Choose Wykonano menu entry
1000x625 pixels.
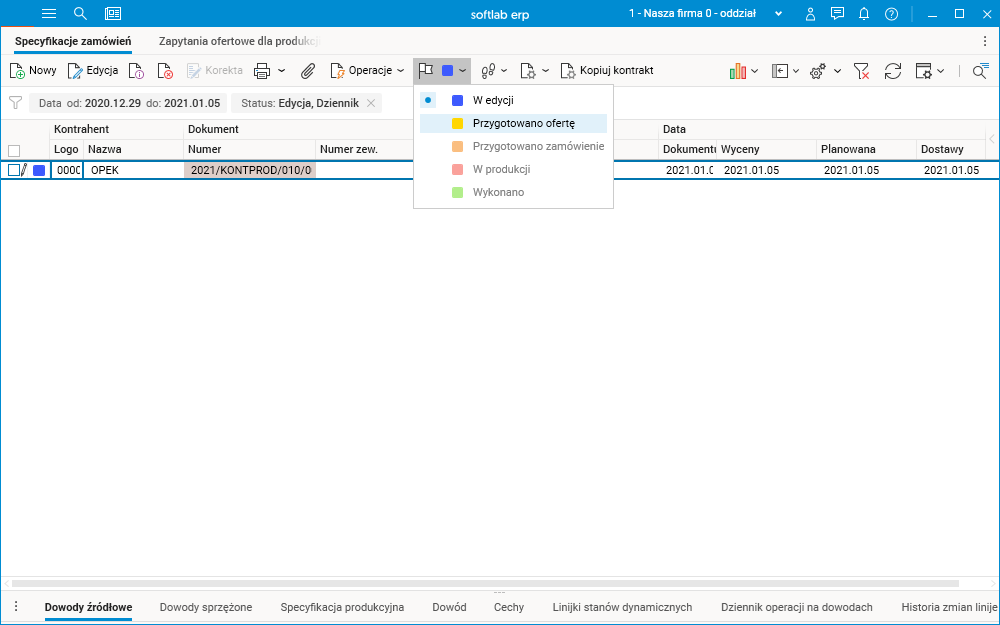coord(513,192)
